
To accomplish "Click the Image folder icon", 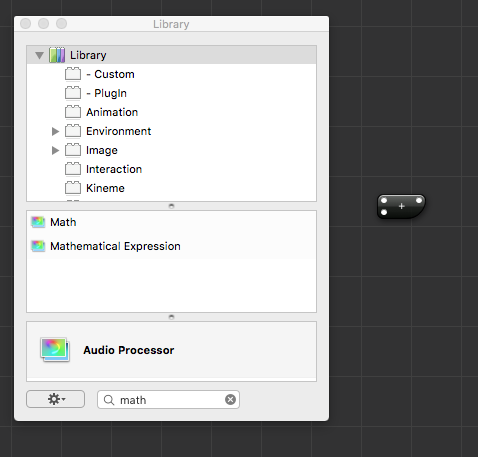I will click(x=73, y=150).
